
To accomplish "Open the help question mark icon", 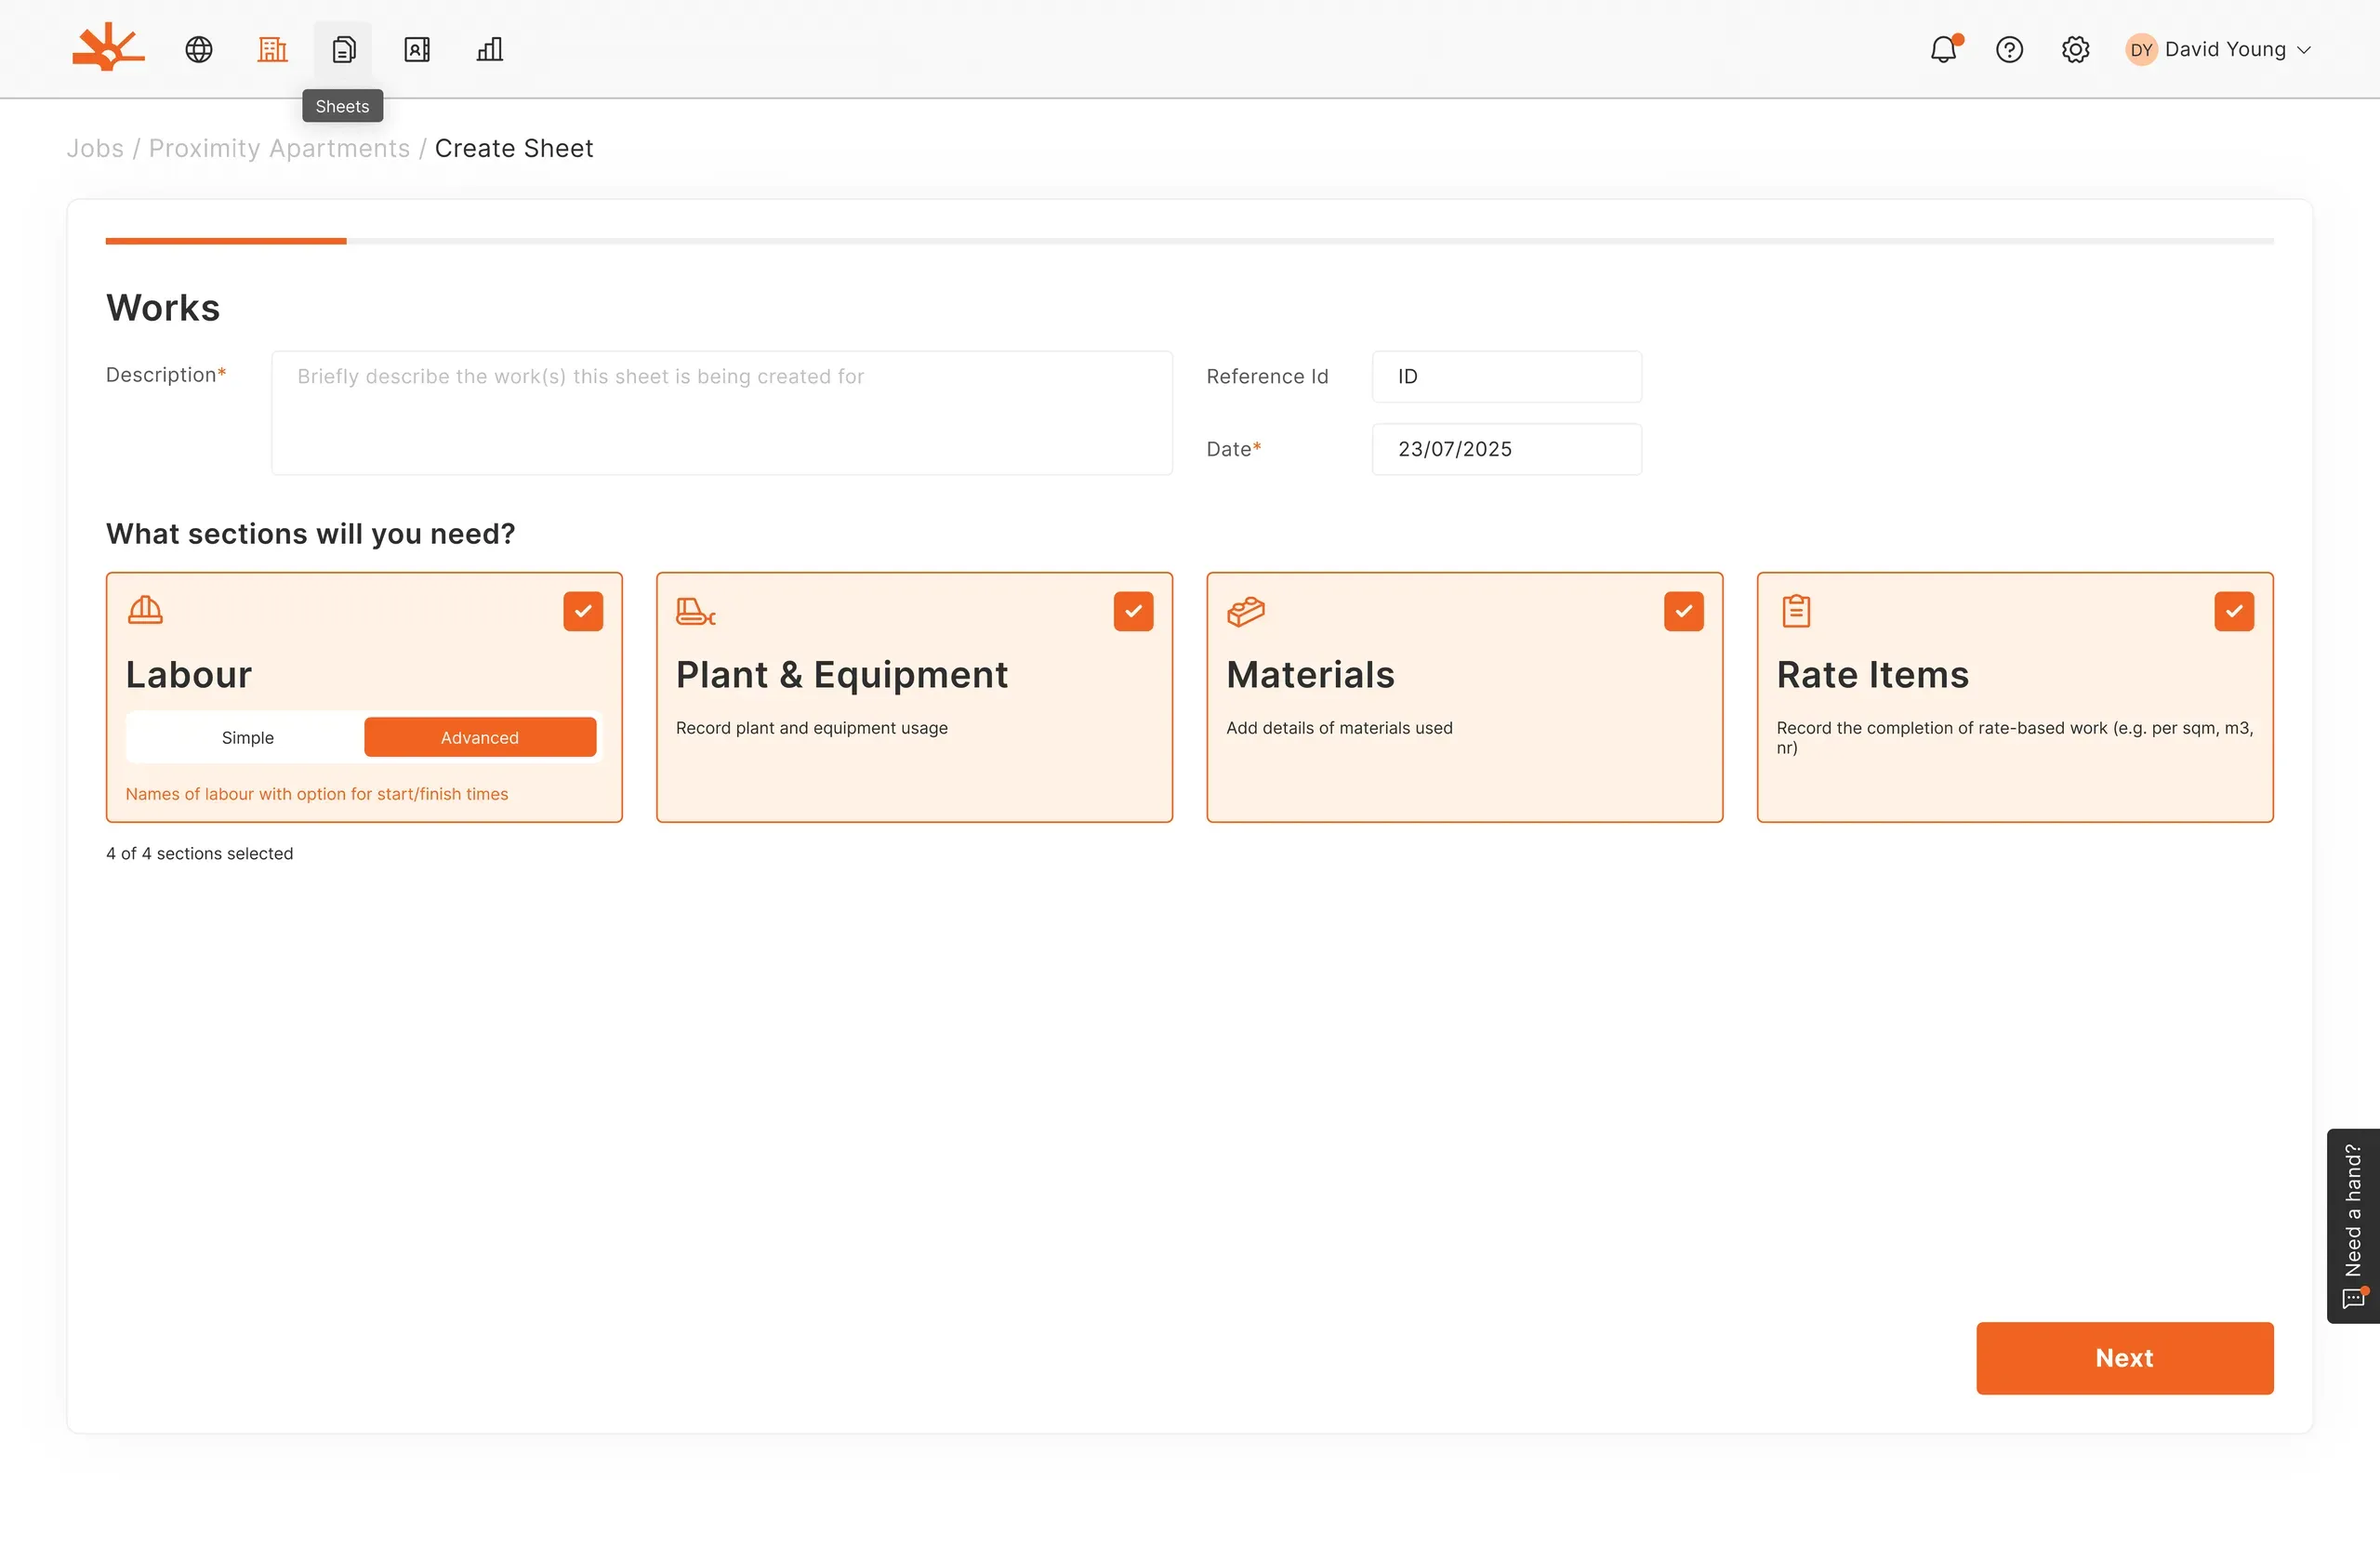I will tap(2009, 49).
